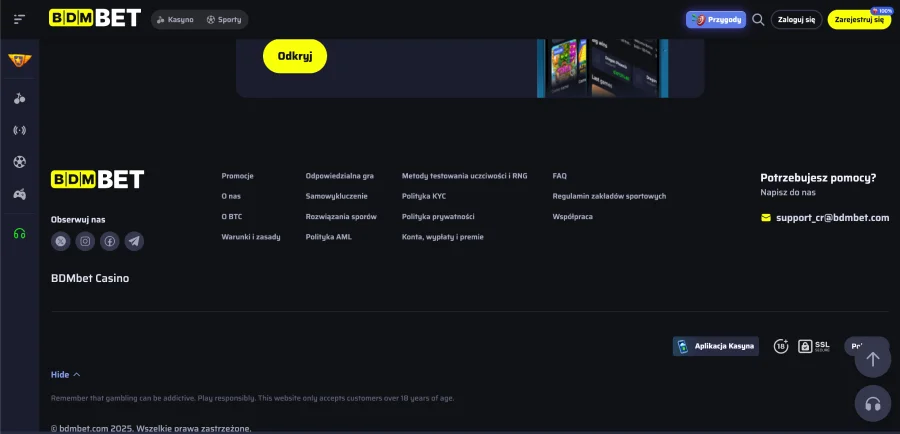Open the Samowykluczenie link
This screenshot has height=434, width=900.
pyautogui.click(x=336, y=196)
